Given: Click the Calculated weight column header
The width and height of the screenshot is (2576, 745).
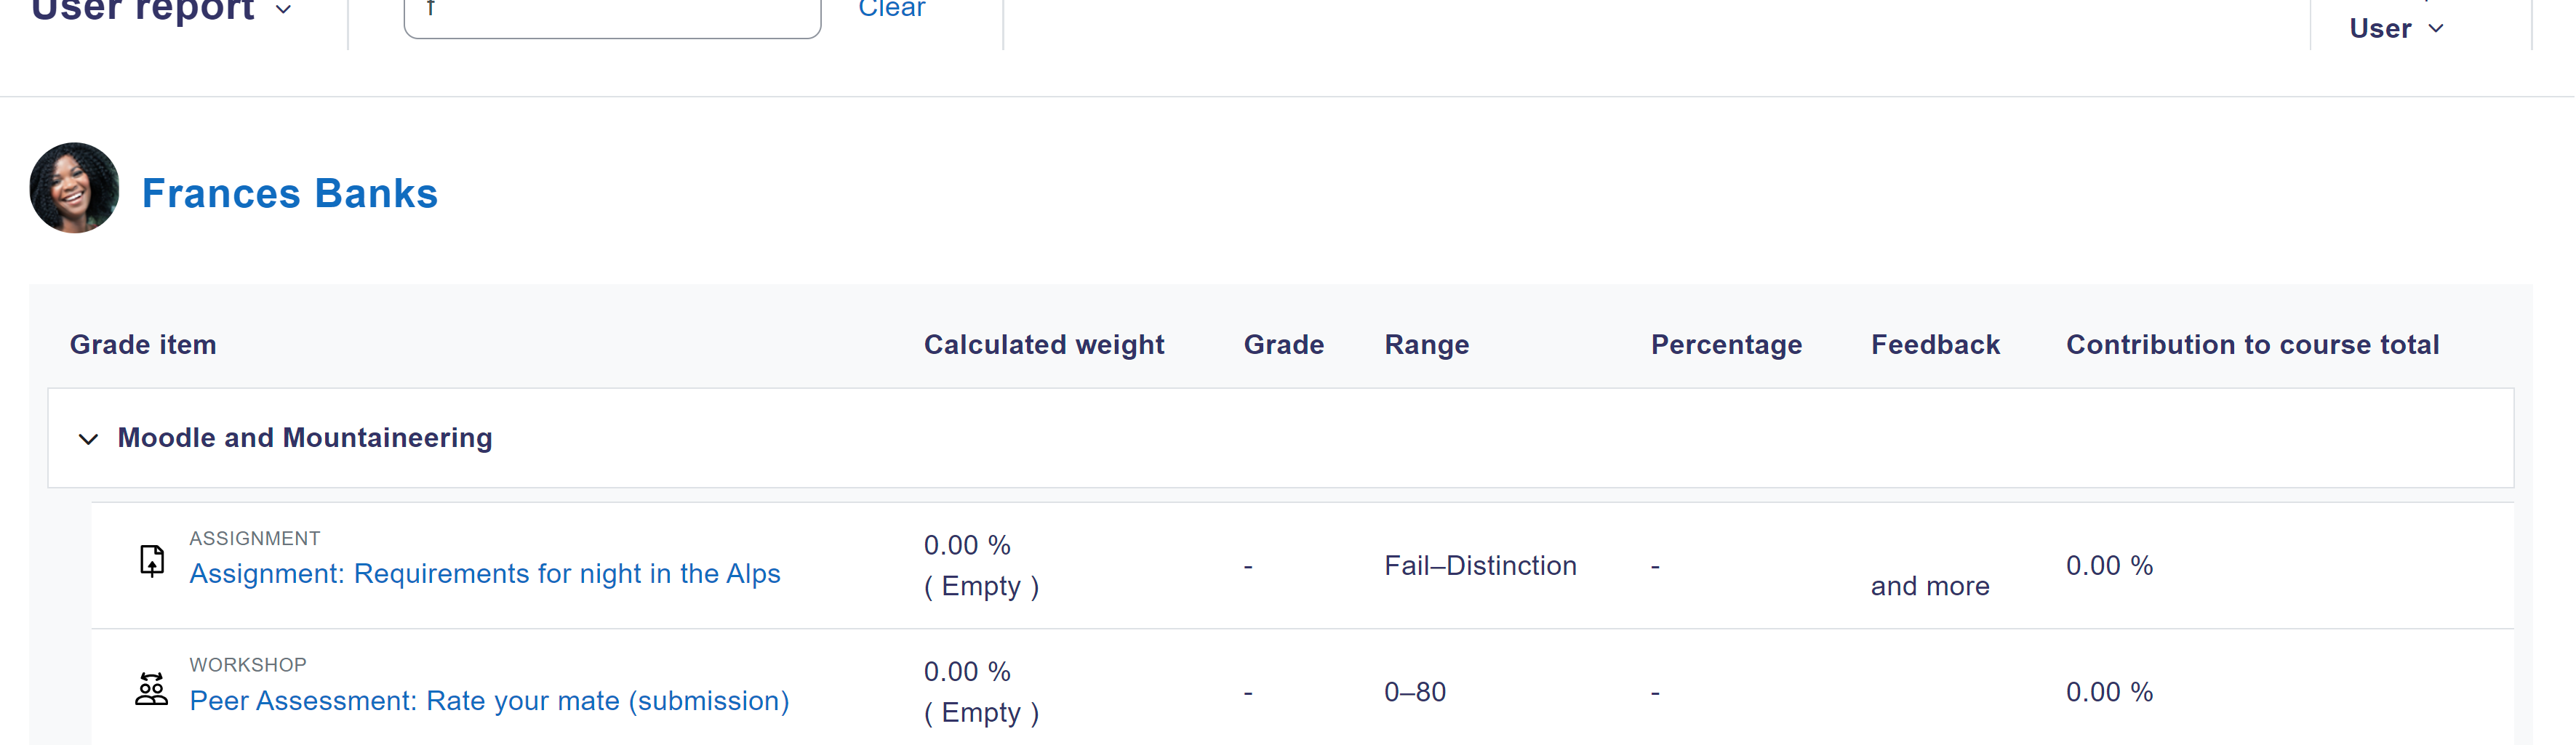Looking at the screenshot, I should coord(1044,345).
